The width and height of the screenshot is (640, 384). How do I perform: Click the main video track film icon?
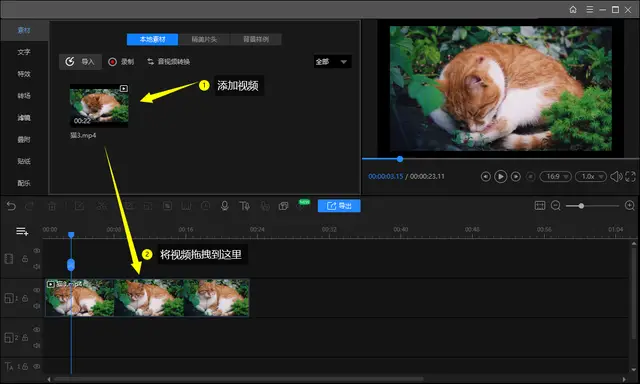9,259
